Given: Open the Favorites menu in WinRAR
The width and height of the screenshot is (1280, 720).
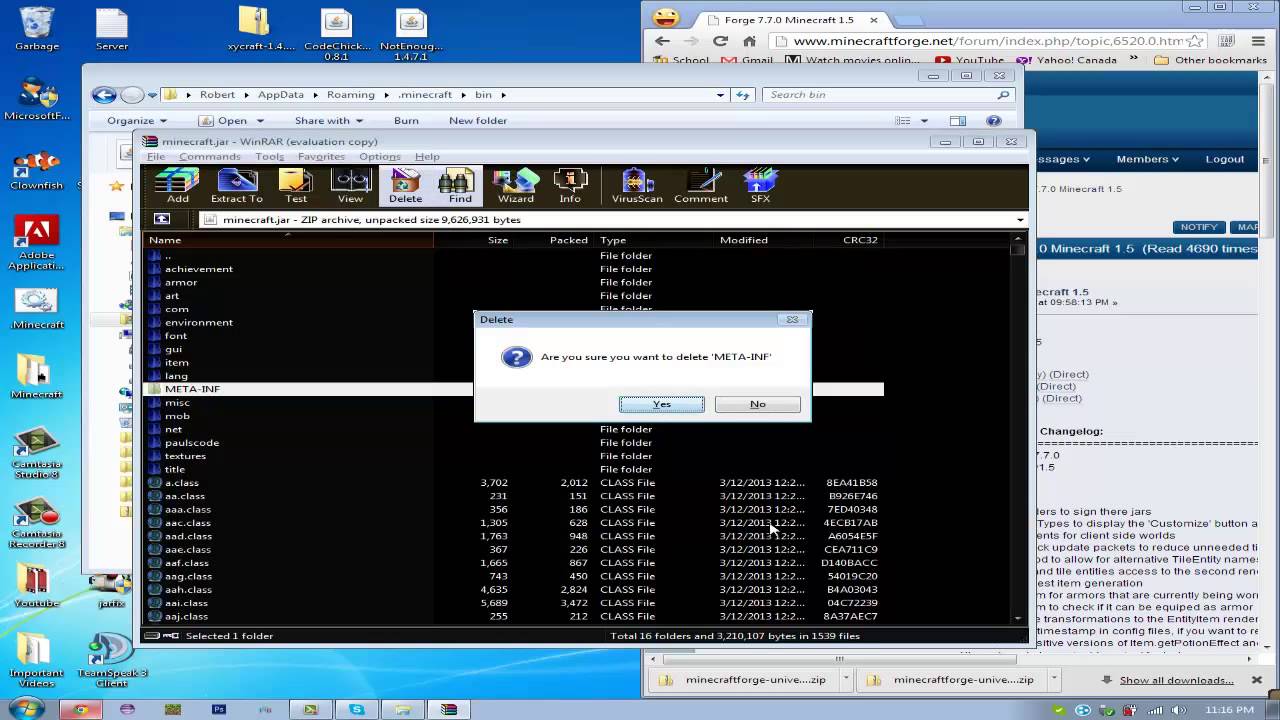Looking at the screenshot, I should pyautogui.click(x=321, y=157).
